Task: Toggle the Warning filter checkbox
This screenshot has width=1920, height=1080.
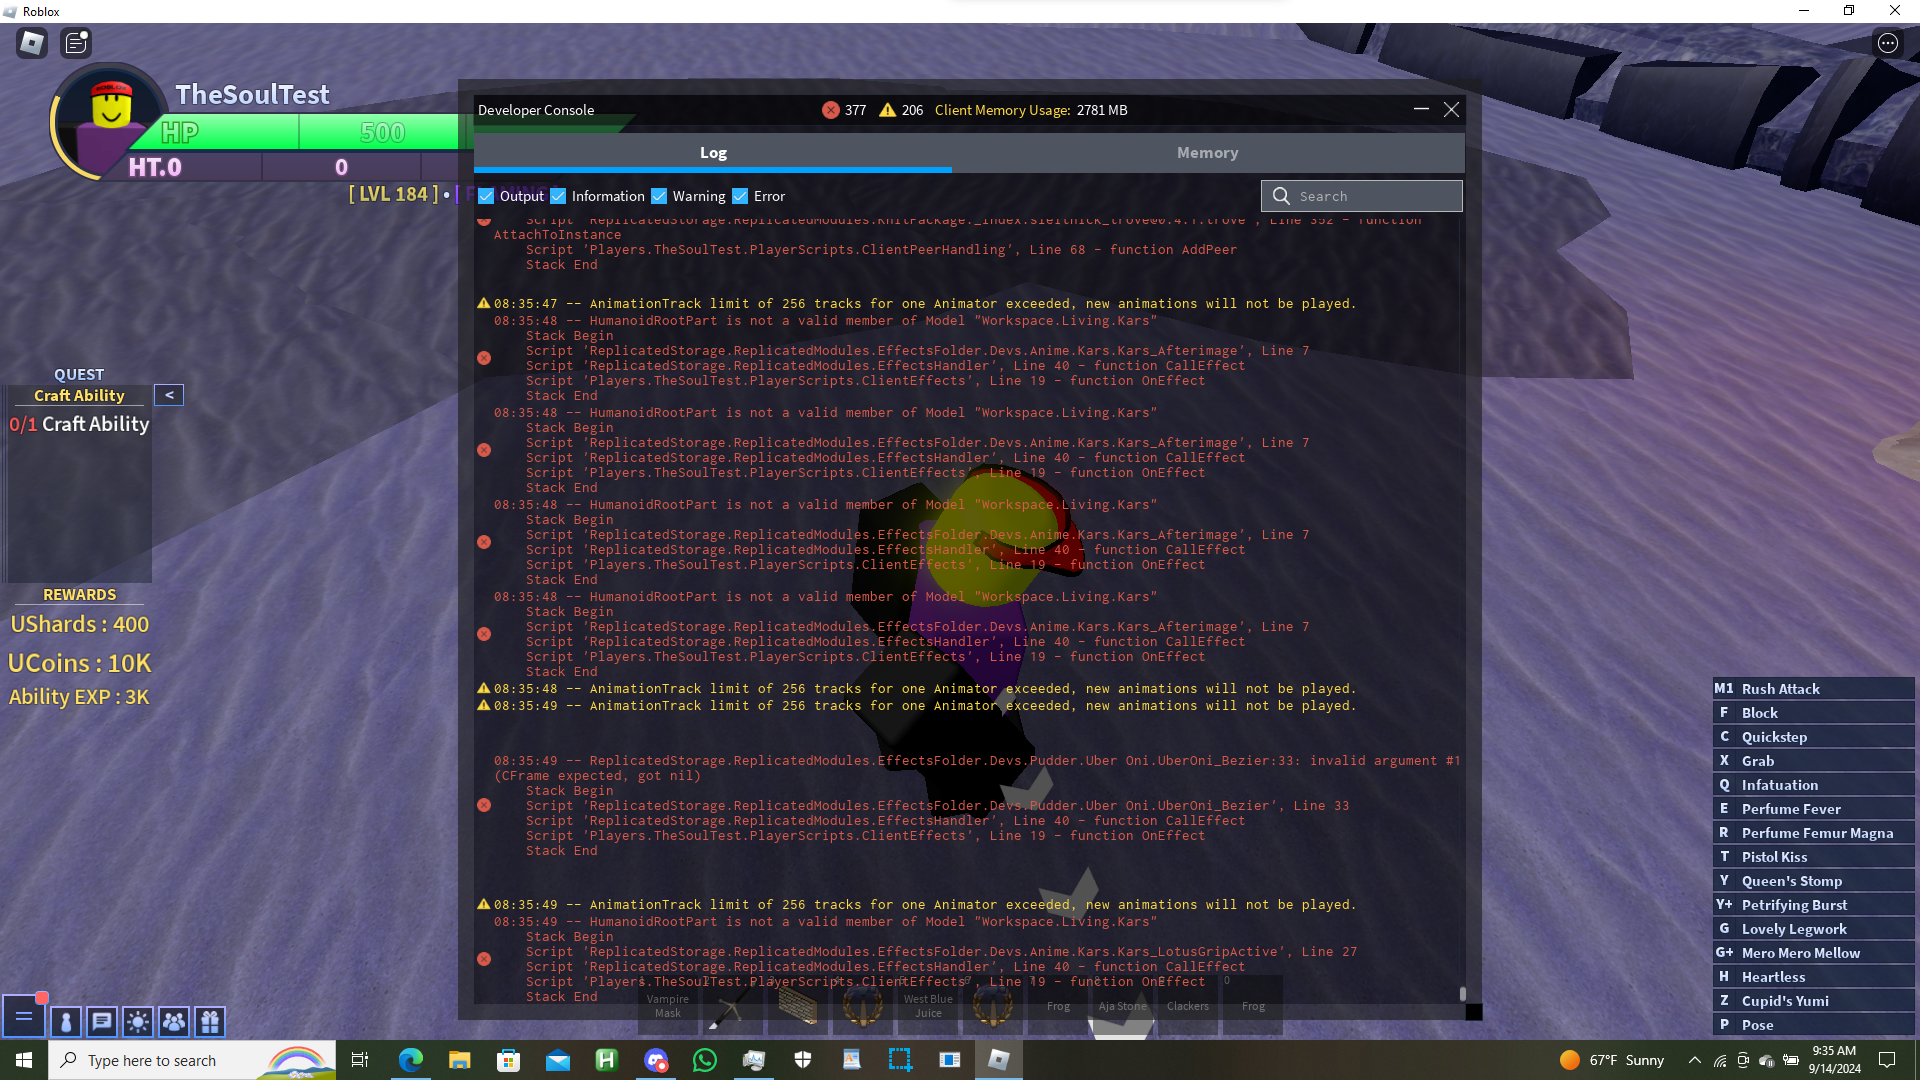Action: click(x=659, y=196)
